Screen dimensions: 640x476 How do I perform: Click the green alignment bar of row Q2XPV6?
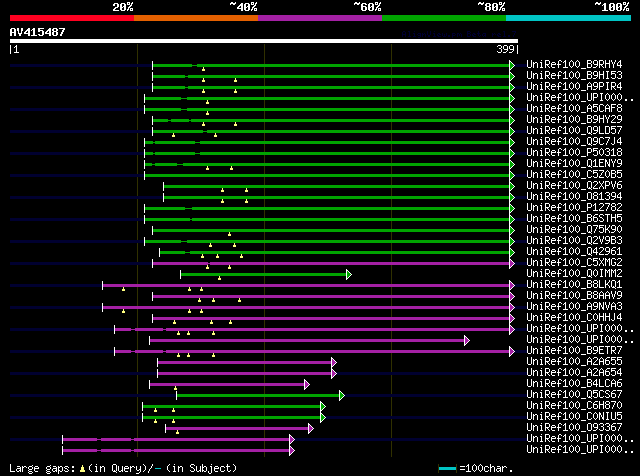[336, 187]
